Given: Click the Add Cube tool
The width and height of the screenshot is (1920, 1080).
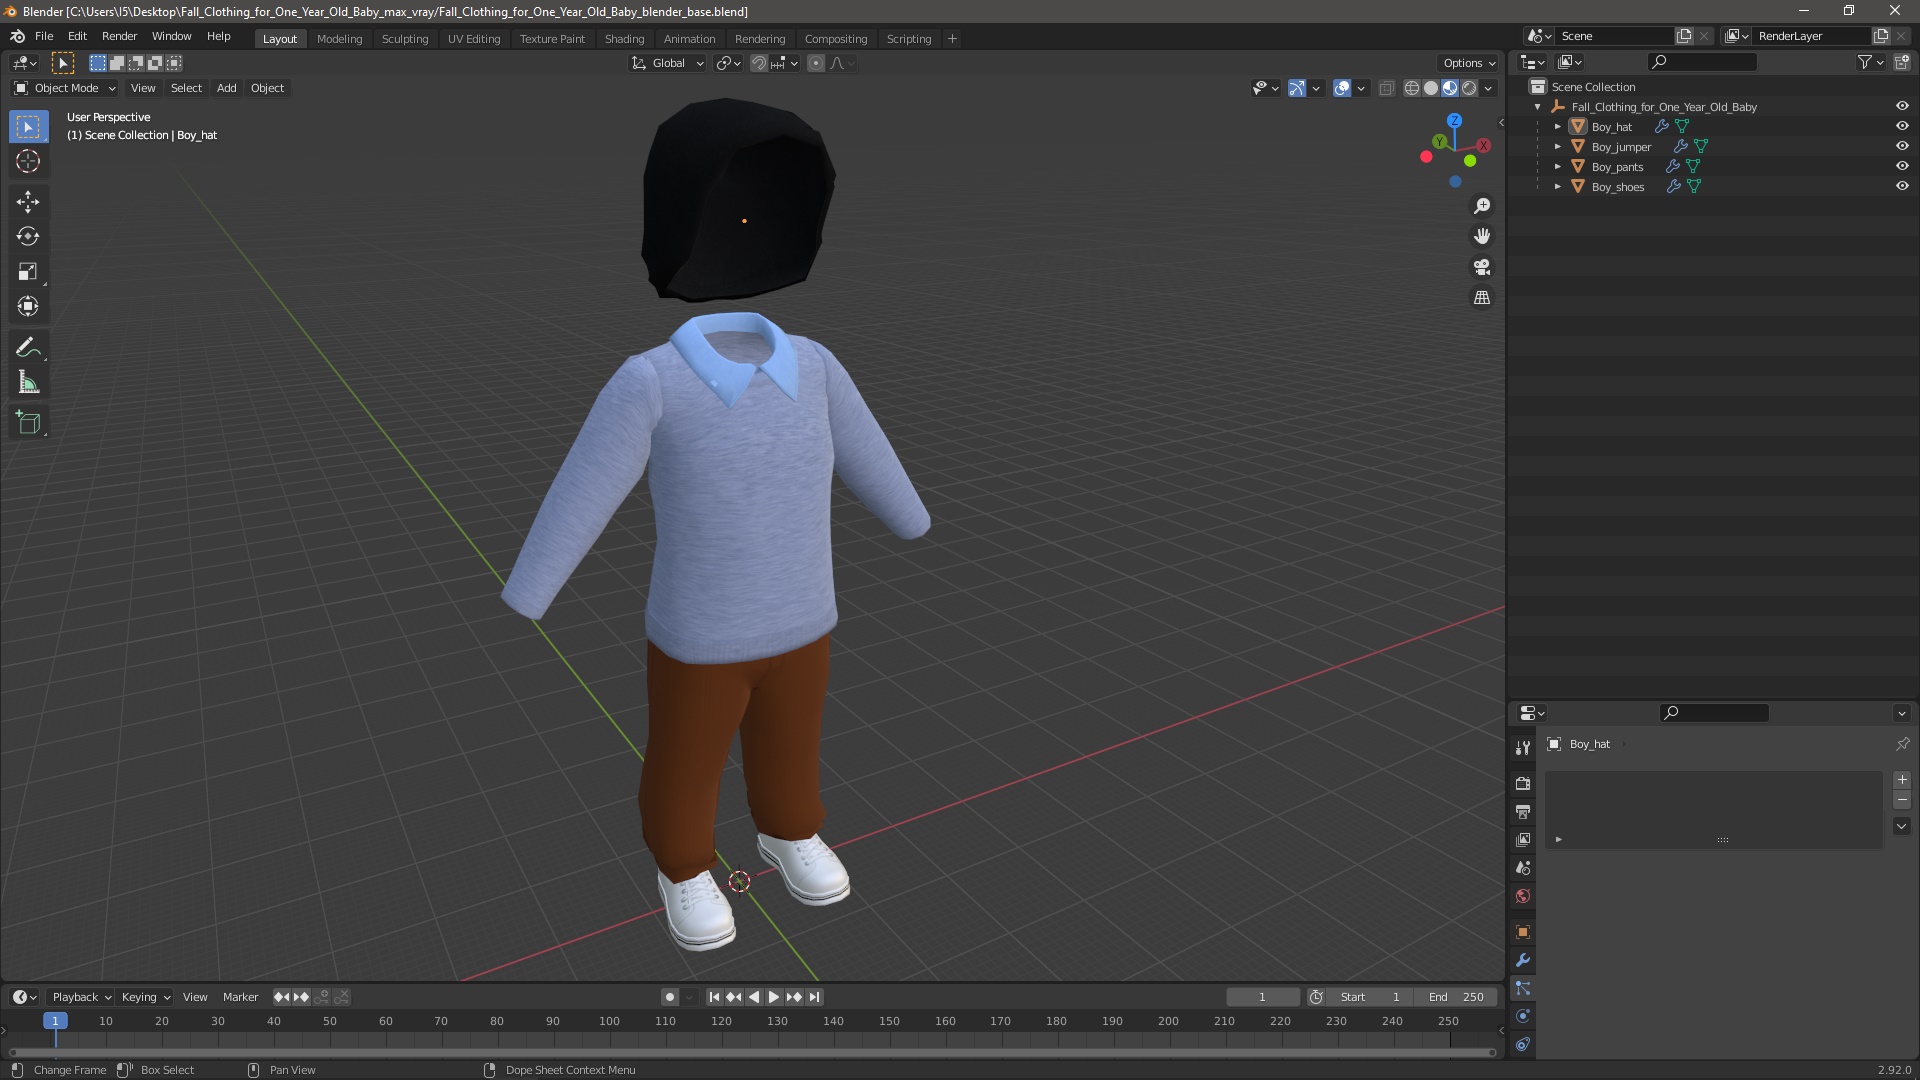Looking at the screenshot, I should click(28, 423).
